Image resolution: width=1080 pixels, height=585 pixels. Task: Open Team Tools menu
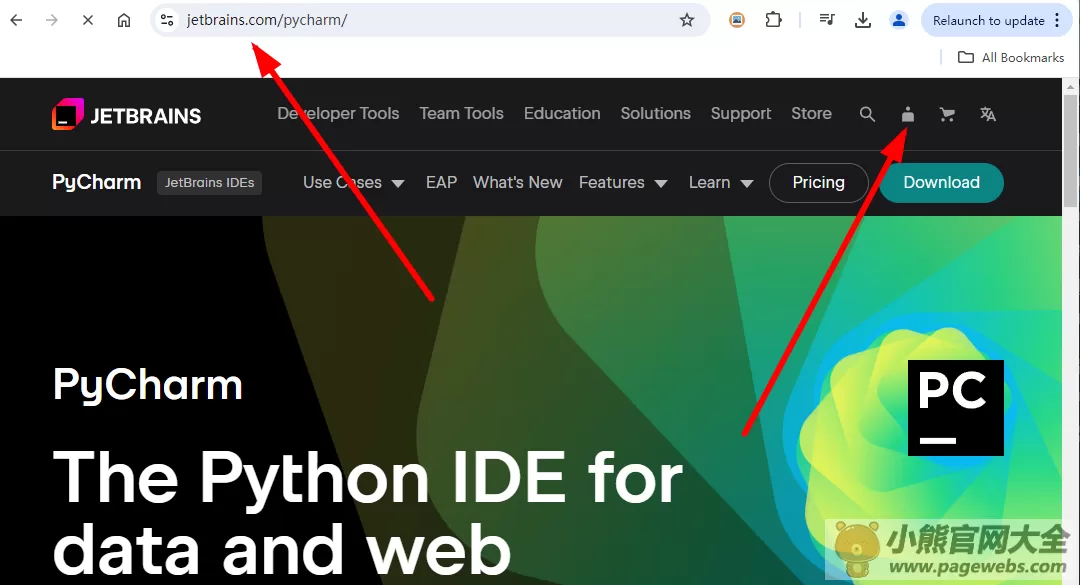coord(461,114)
